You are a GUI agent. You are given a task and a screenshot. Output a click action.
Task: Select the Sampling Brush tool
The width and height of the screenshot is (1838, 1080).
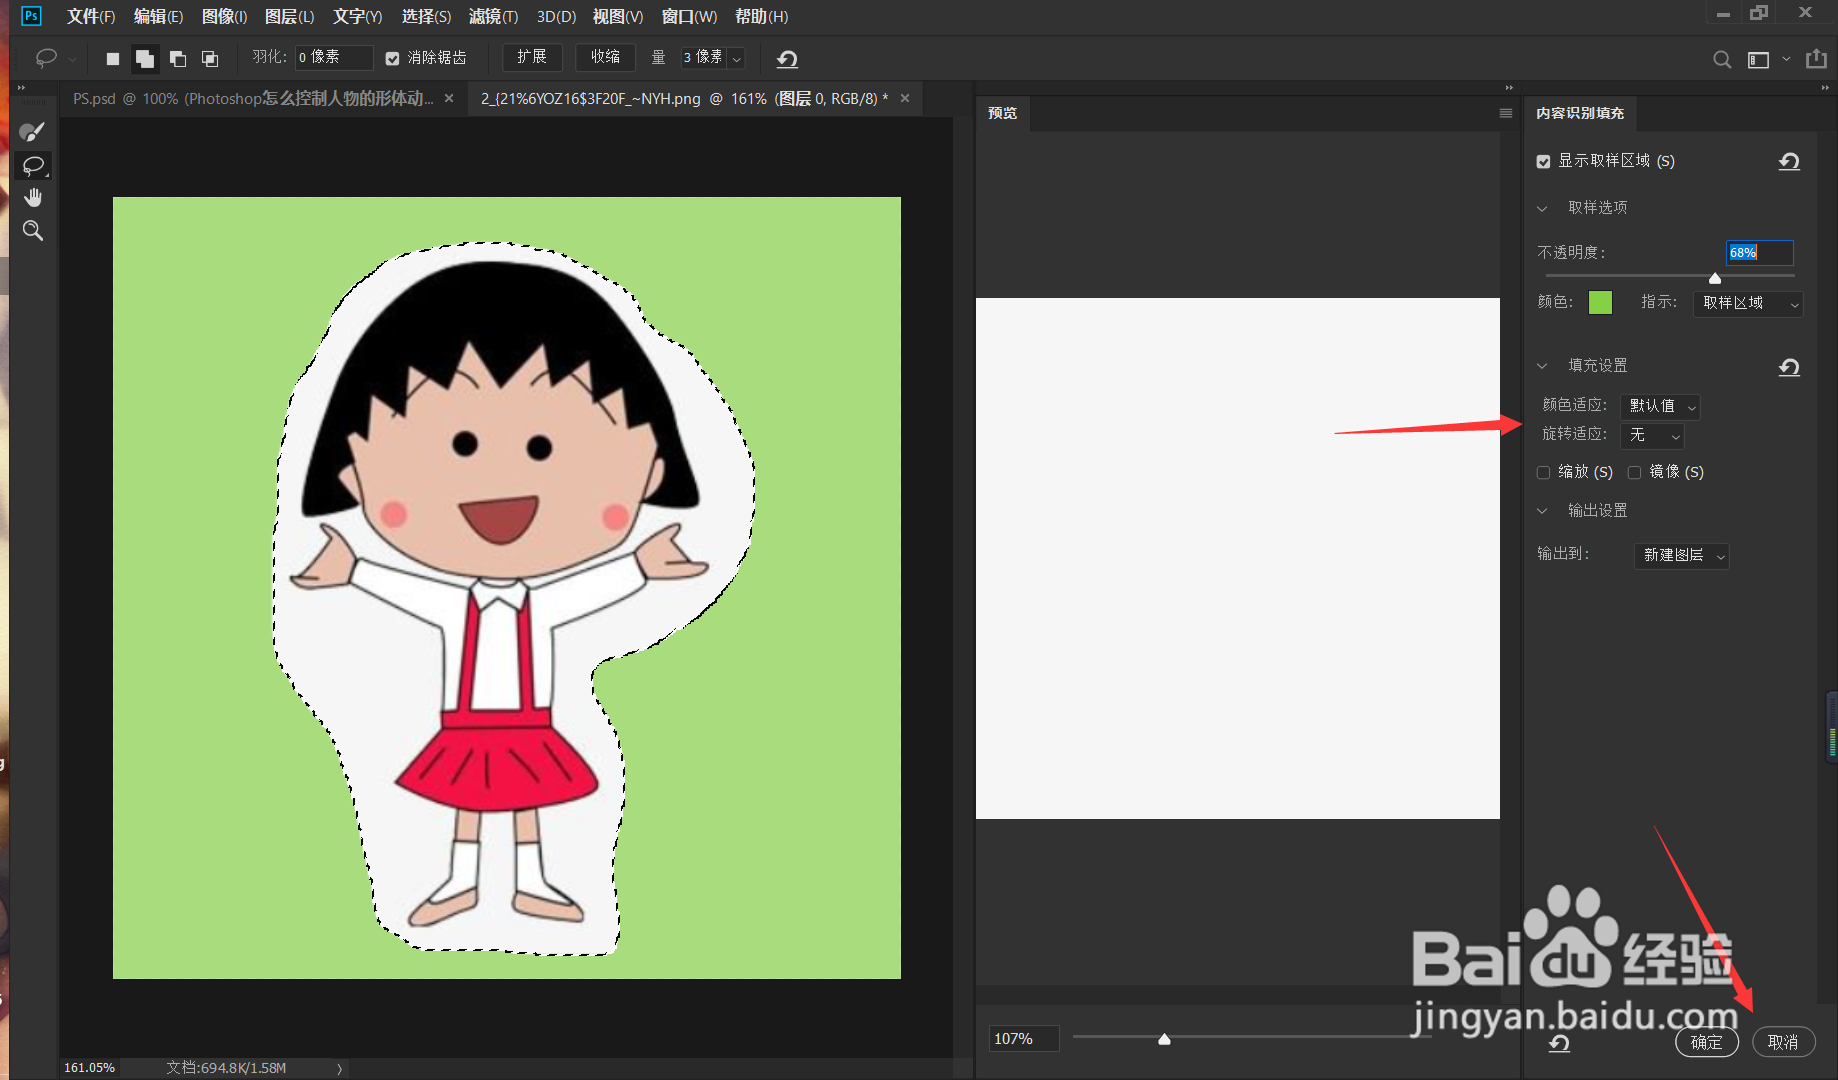coord(33,132)
